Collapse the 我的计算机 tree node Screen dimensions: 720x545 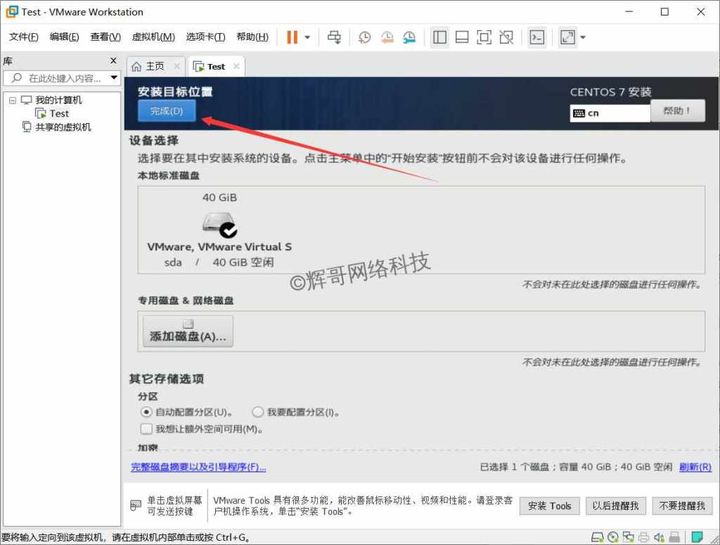tap(12, 100)
